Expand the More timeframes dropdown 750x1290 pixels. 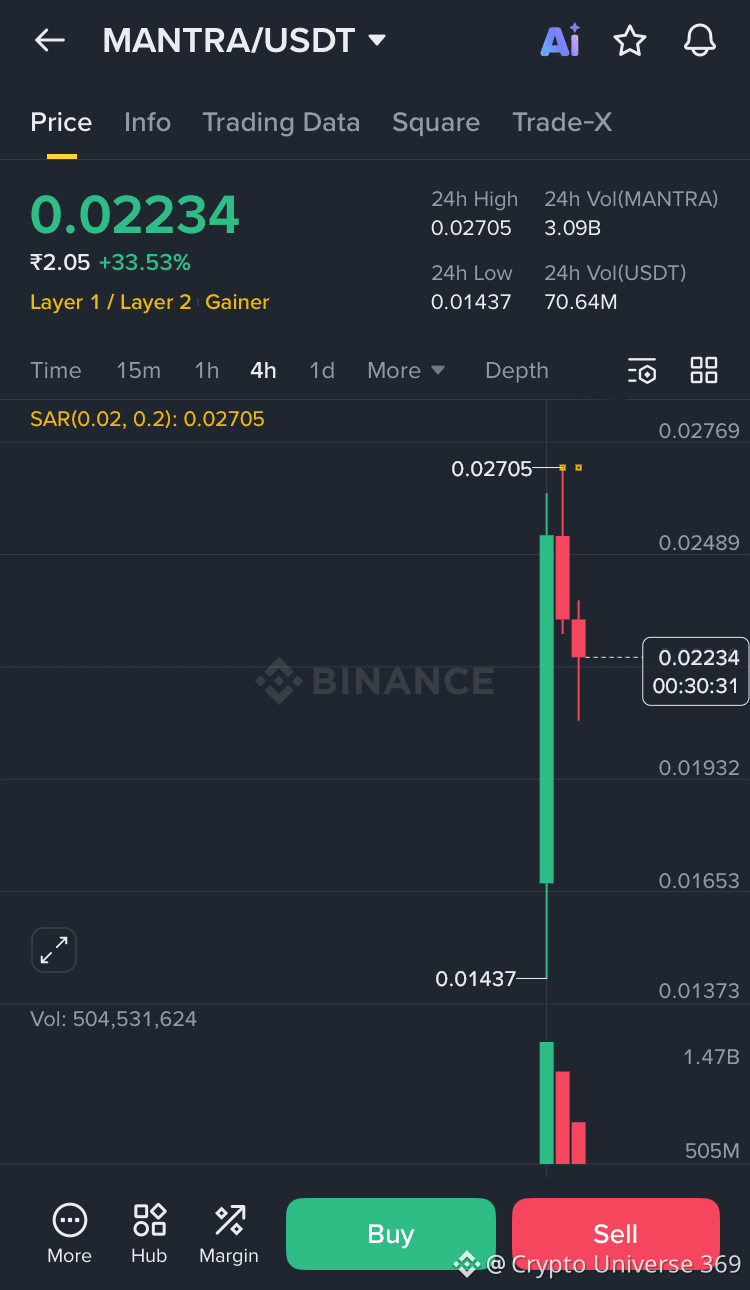pos(406,370)
